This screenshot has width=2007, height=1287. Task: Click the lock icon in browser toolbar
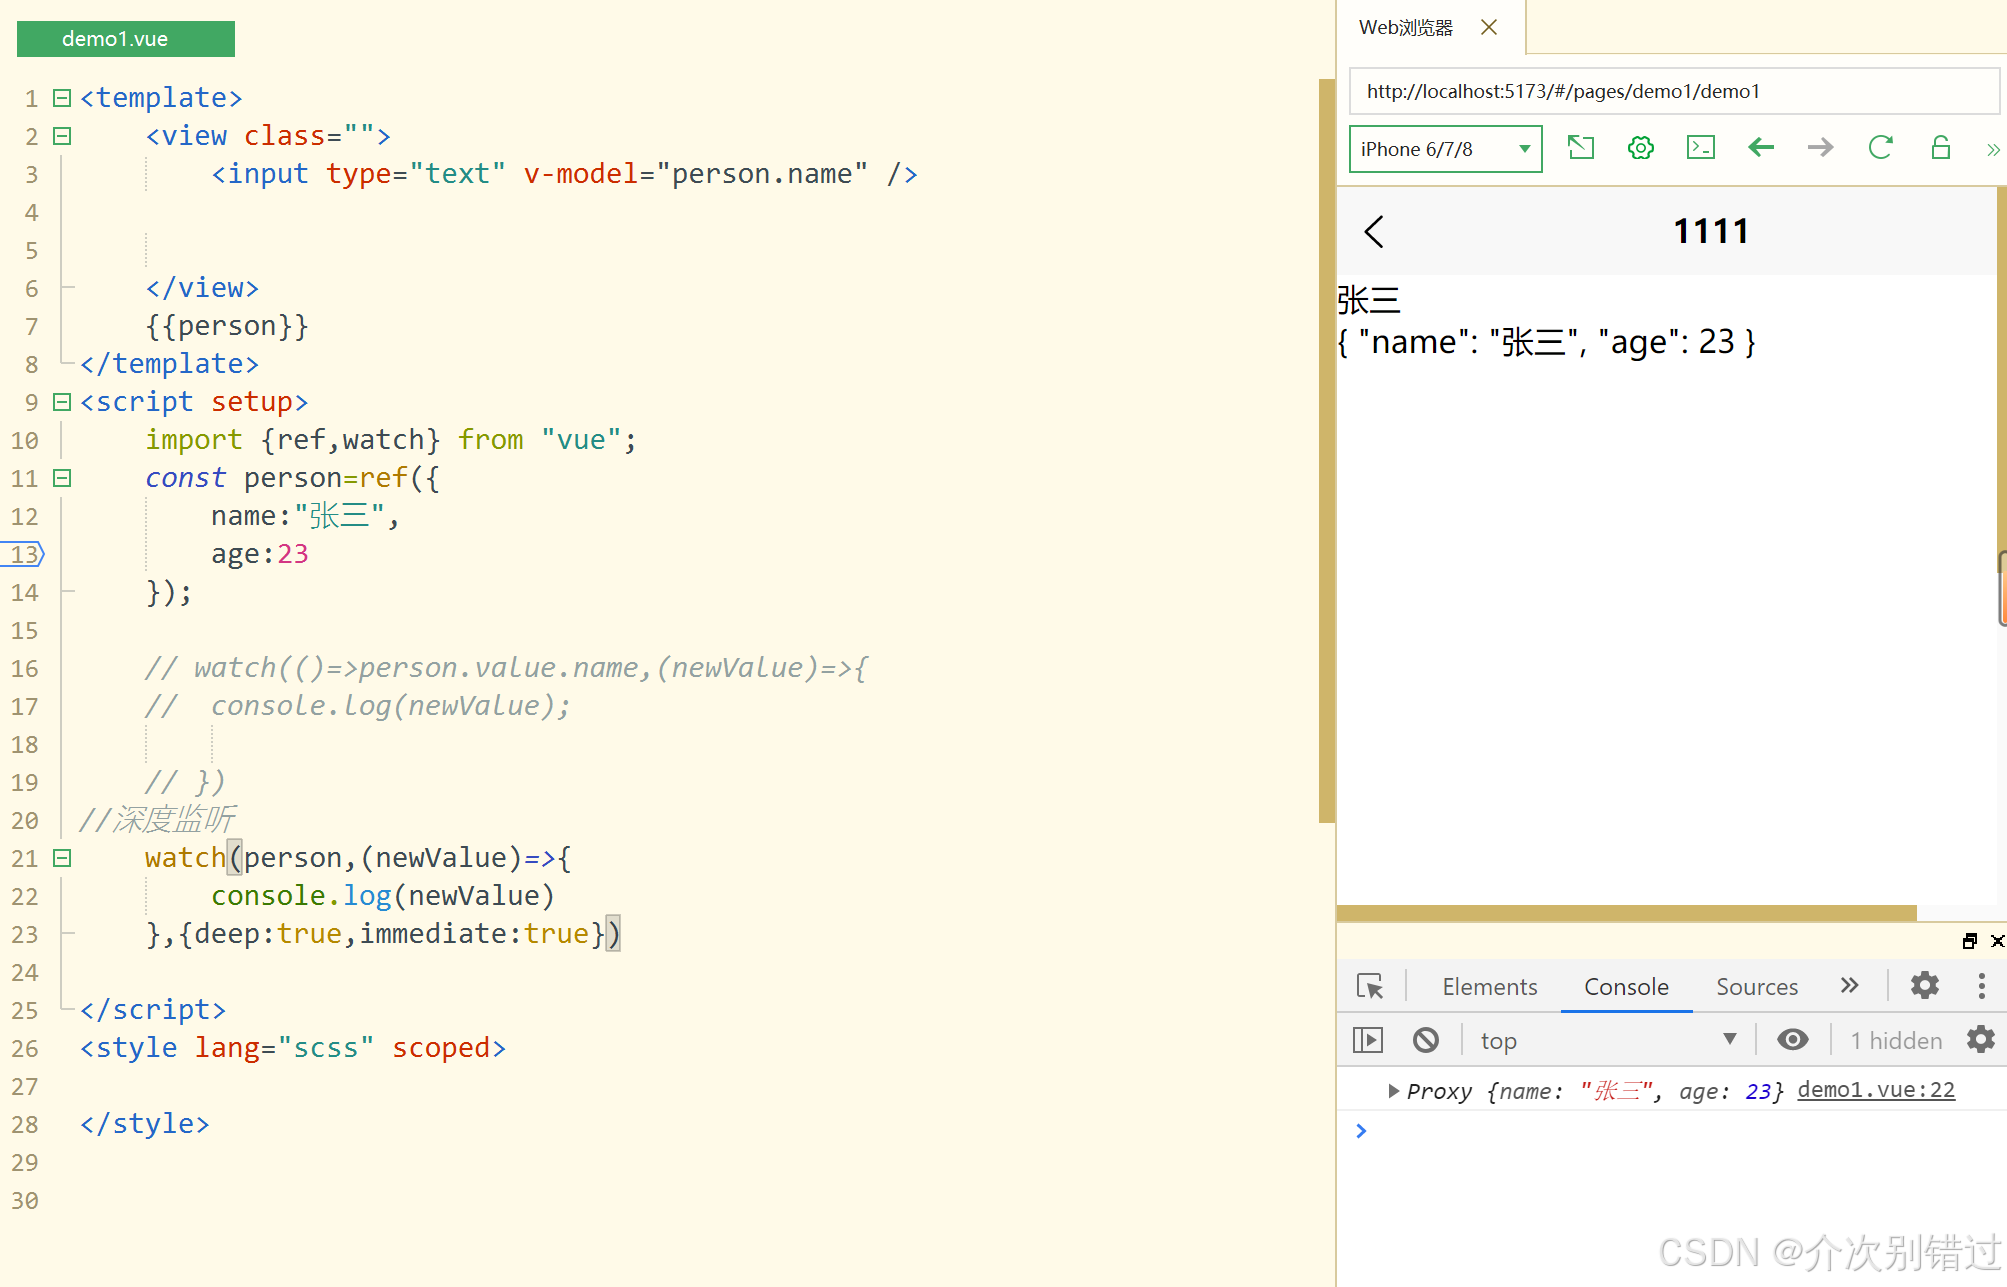1940,148
